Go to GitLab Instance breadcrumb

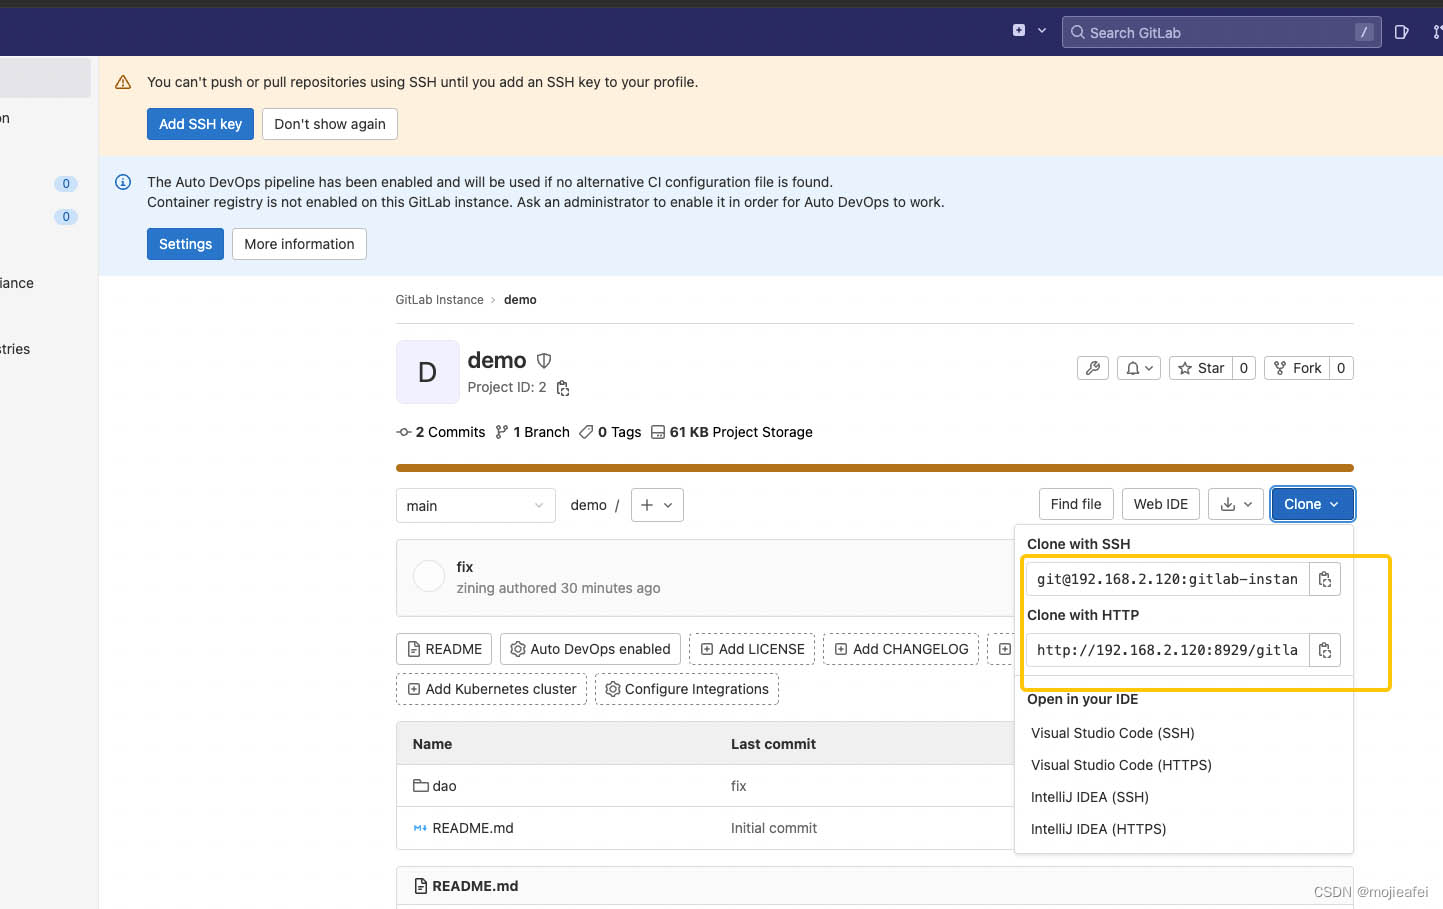point(439,300)
